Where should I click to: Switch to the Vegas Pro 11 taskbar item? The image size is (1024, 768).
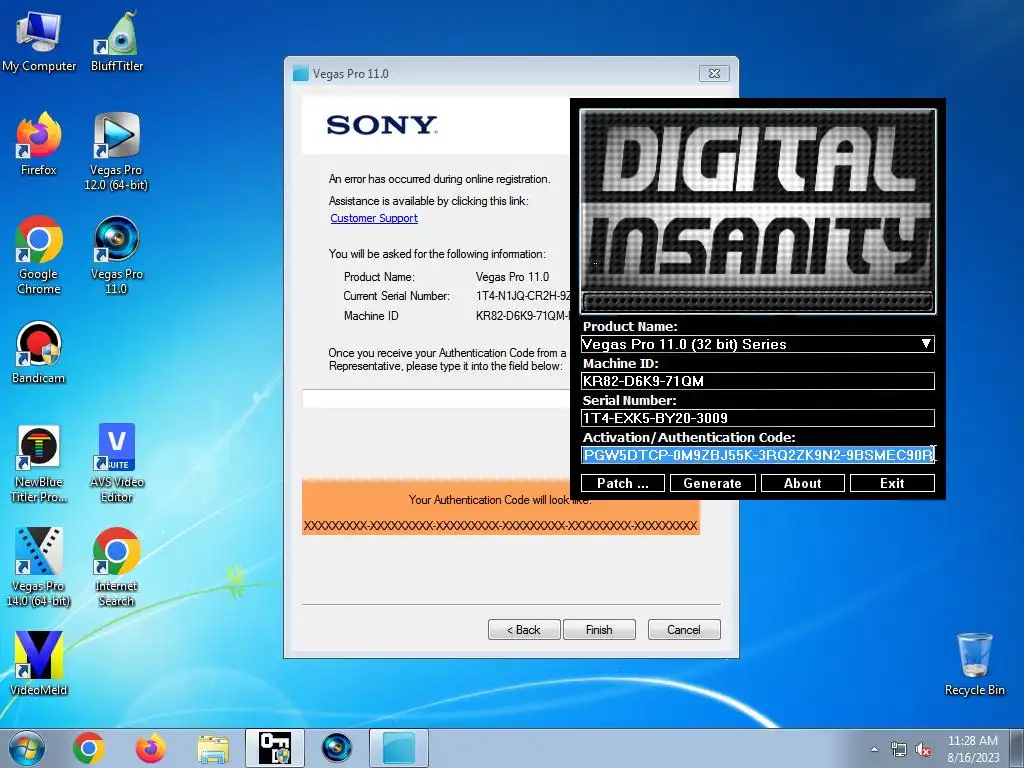(x=336, y=748)
